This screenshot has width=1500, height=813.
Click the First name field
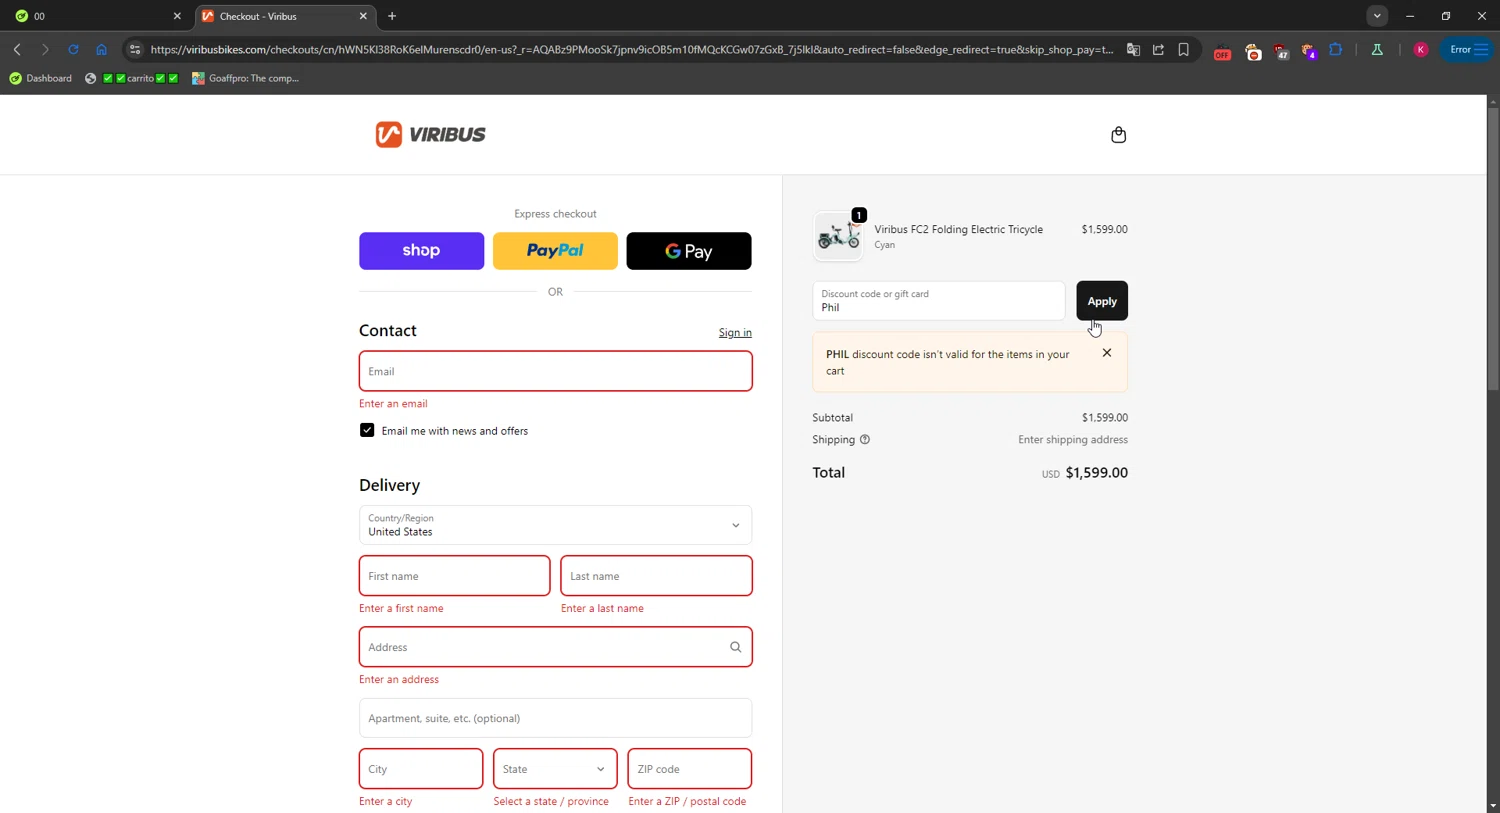454,576
